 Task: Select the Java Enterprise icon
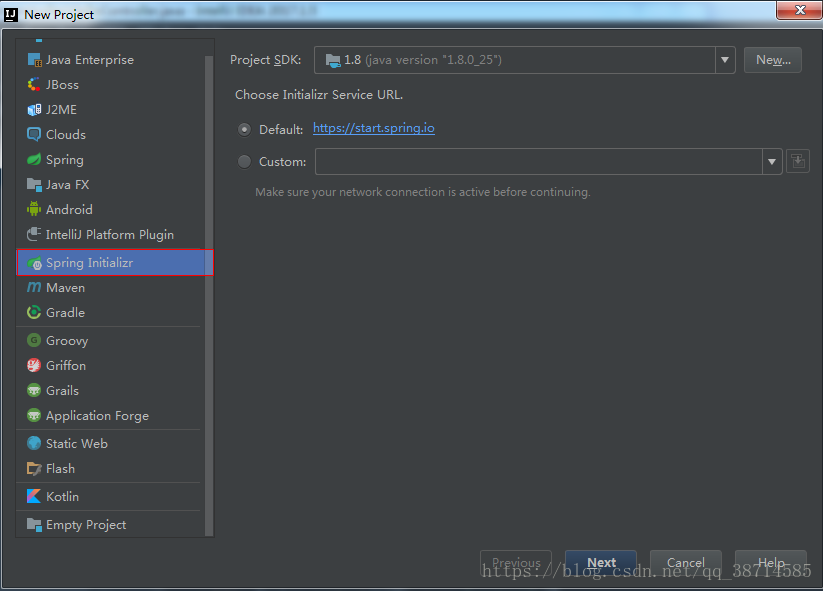pyautogui.click(x=34, y=60)
